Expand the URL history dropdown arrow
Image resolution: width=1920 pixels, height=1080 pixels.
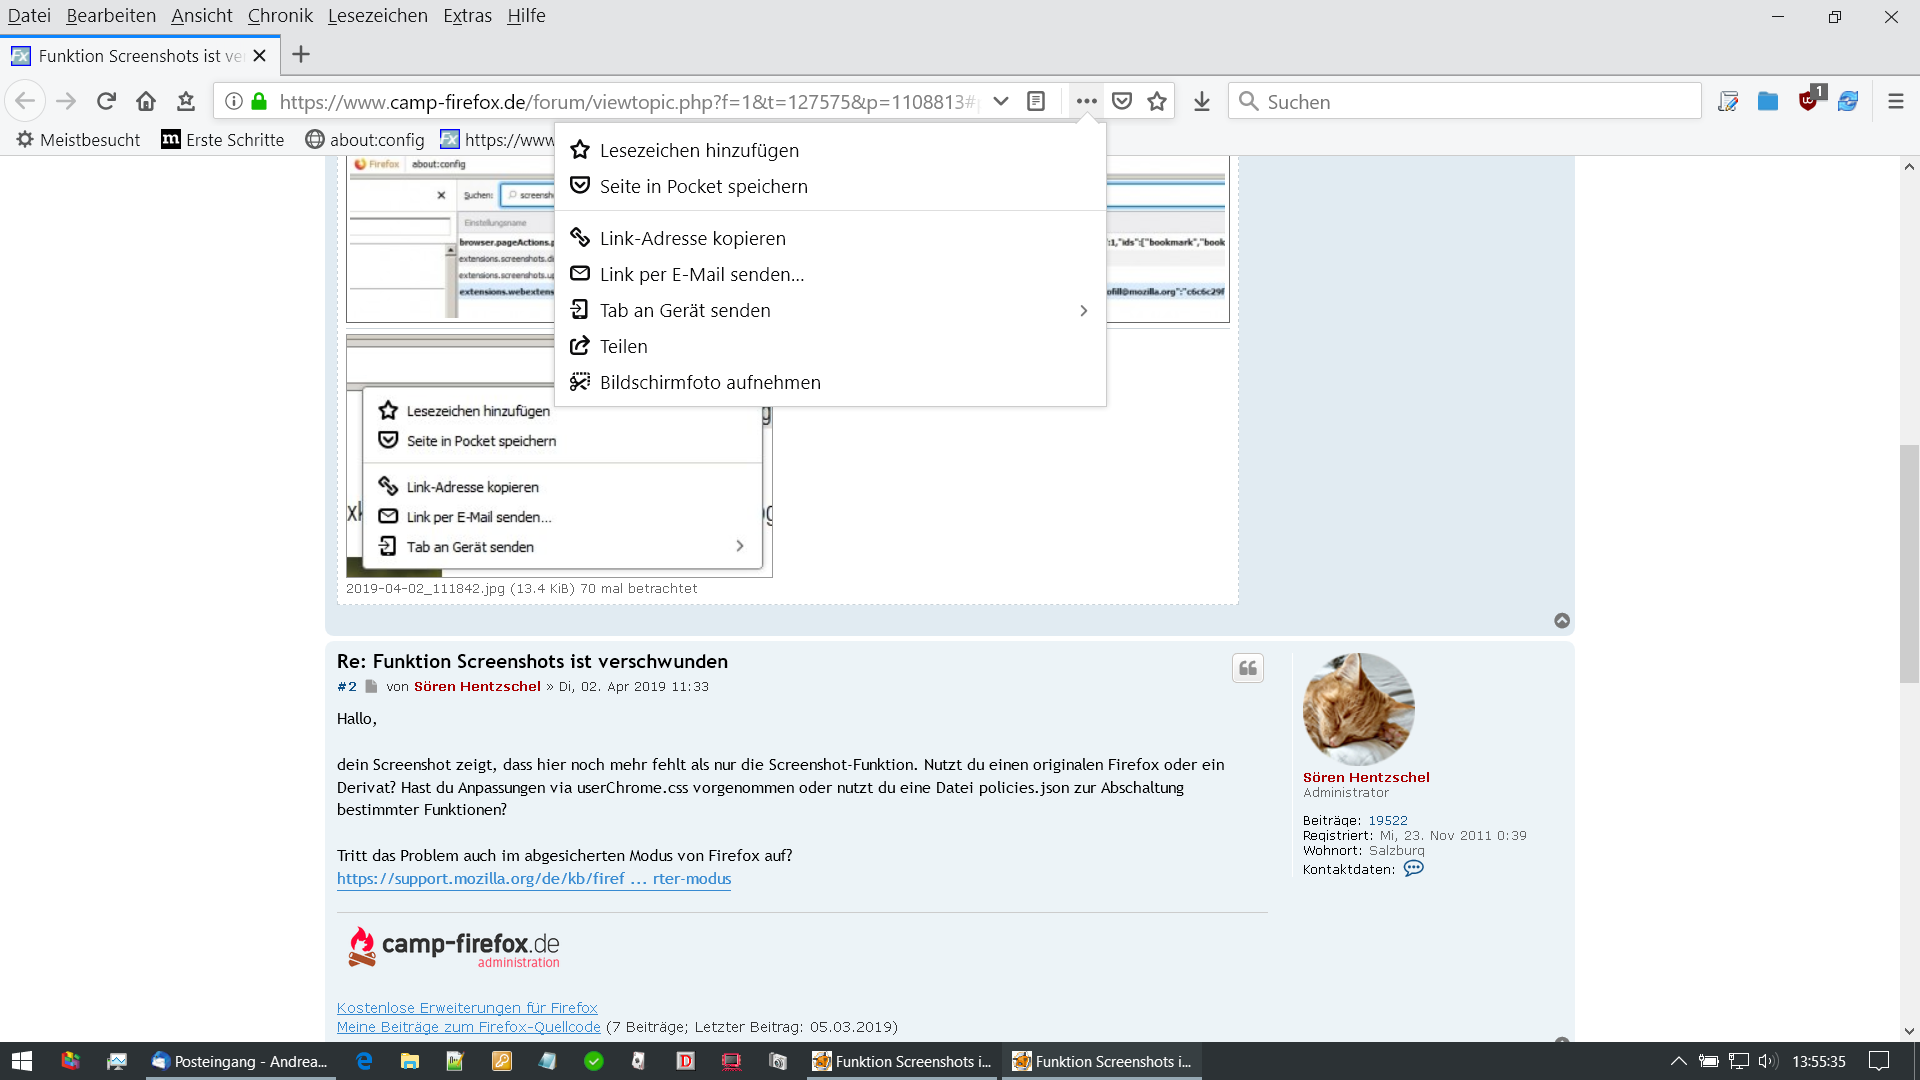(x=1000, y=101)
